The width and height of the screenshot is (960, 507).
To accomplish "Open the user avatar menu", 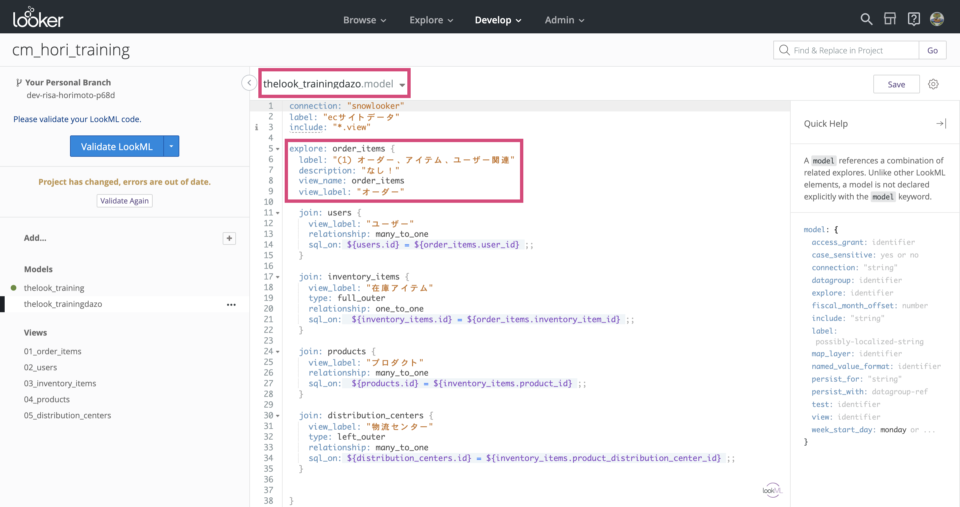I will tap(937, 19).
